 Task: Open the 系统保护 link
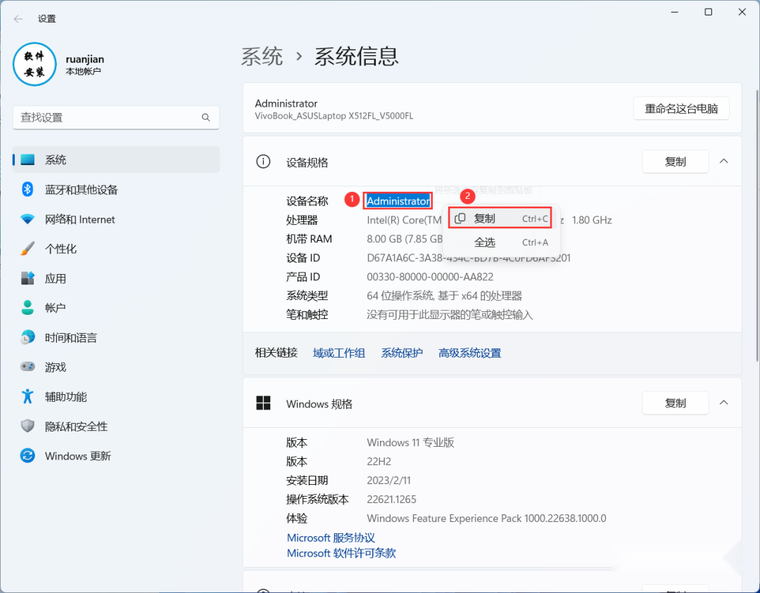(x=402, y=353)
